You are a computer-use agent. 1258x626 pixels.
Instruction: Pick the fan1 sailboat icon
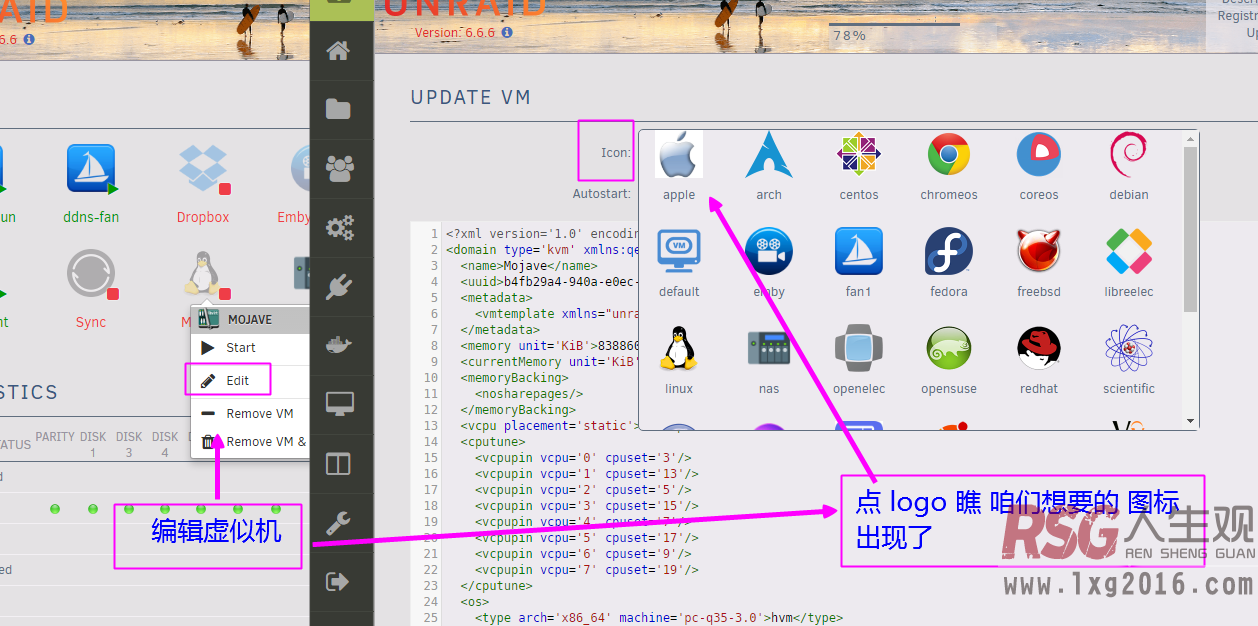pyautogui.click(x=859, y=251)
